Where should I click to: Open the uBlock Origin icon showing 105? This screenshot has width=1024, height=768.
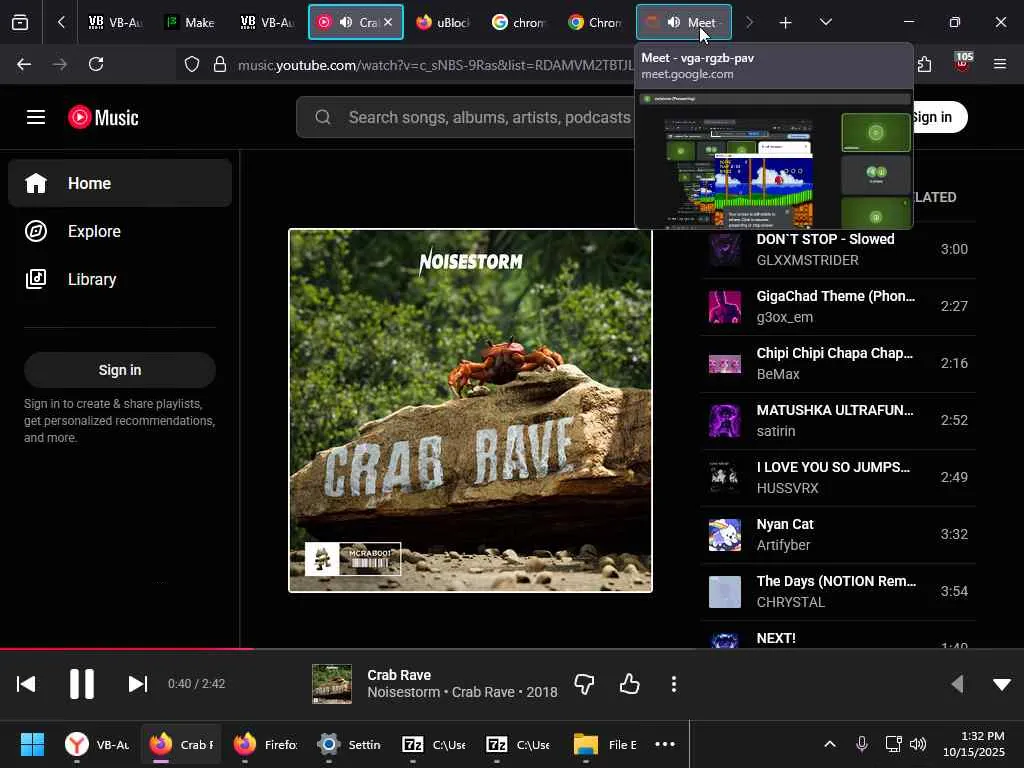(x=963, y=63)
